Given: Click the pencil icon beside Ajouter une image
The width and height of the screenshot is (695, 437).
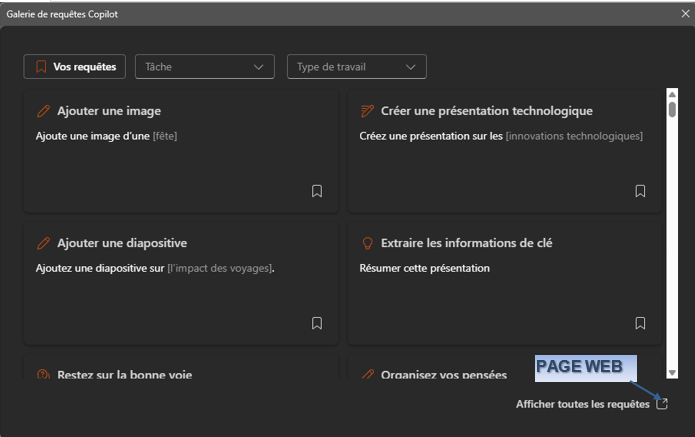Looking at the screenshot, I should click(43, 111).
